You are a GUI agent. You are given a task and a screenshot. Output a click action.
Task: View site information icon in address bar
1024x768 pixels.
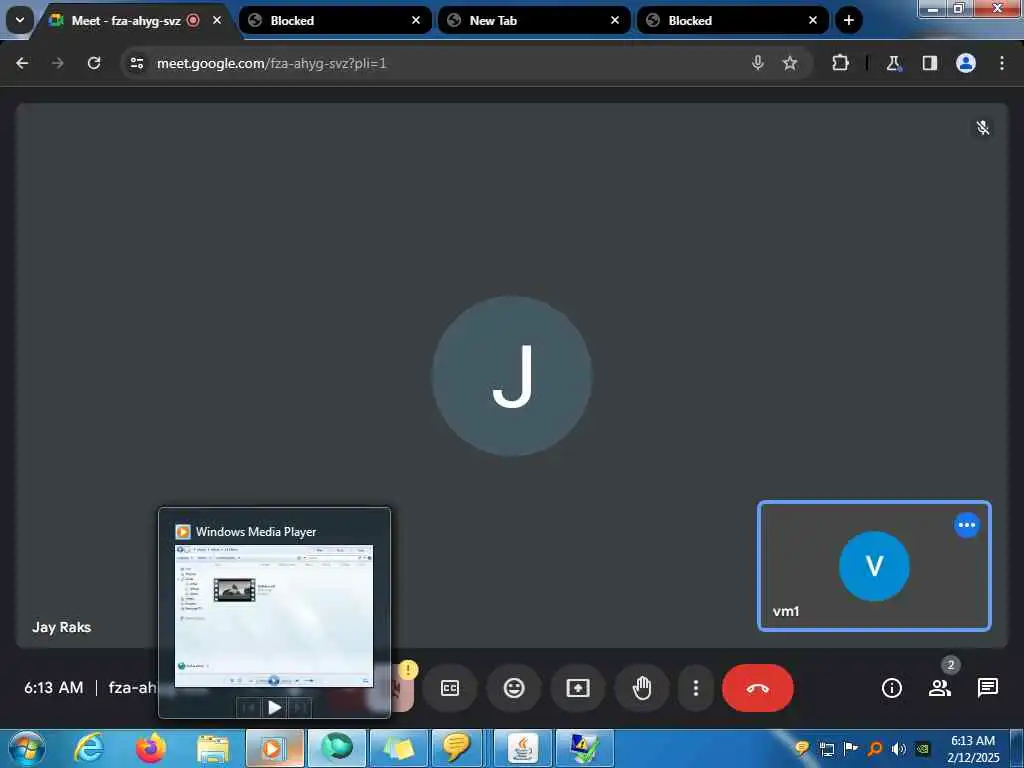point(137,63)
